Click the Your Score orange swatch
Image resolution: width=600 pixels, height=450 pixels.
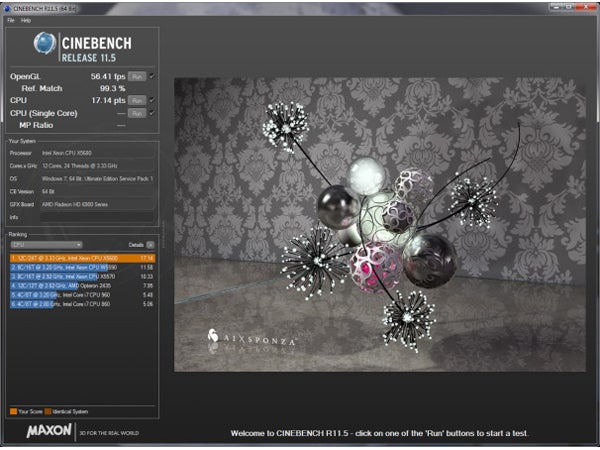pos(13,412)
